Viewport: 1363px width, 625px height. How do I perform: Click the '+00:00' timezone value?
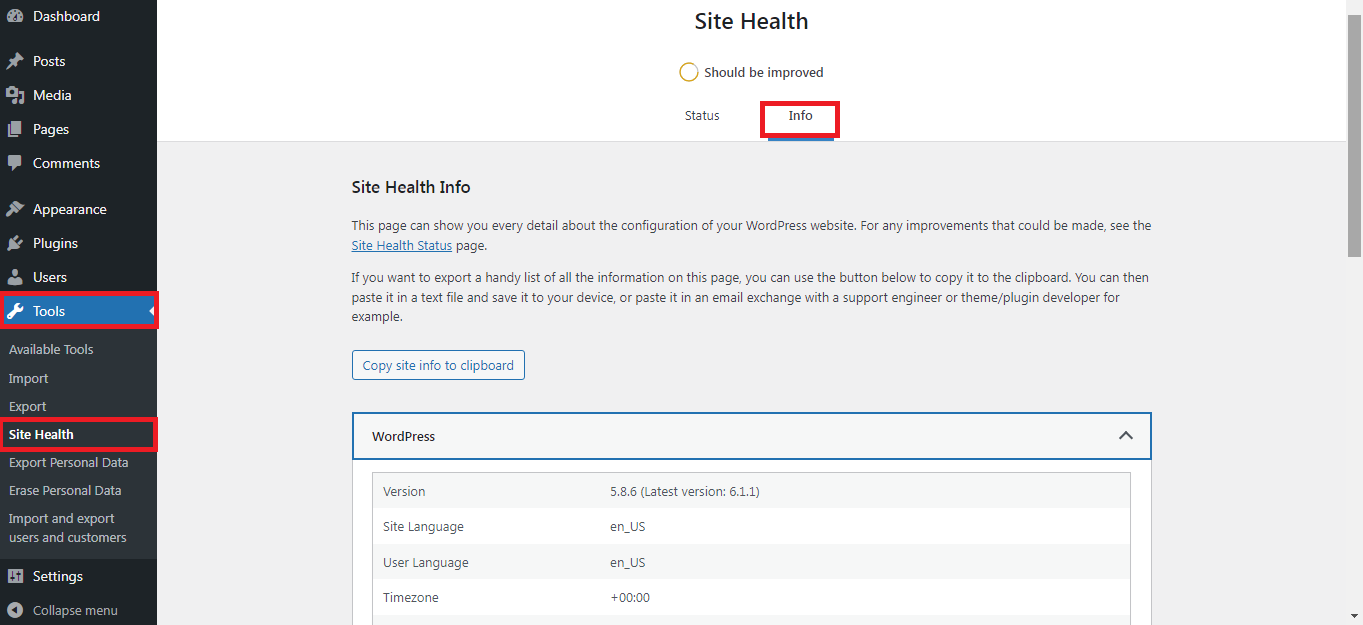(630, 597)
